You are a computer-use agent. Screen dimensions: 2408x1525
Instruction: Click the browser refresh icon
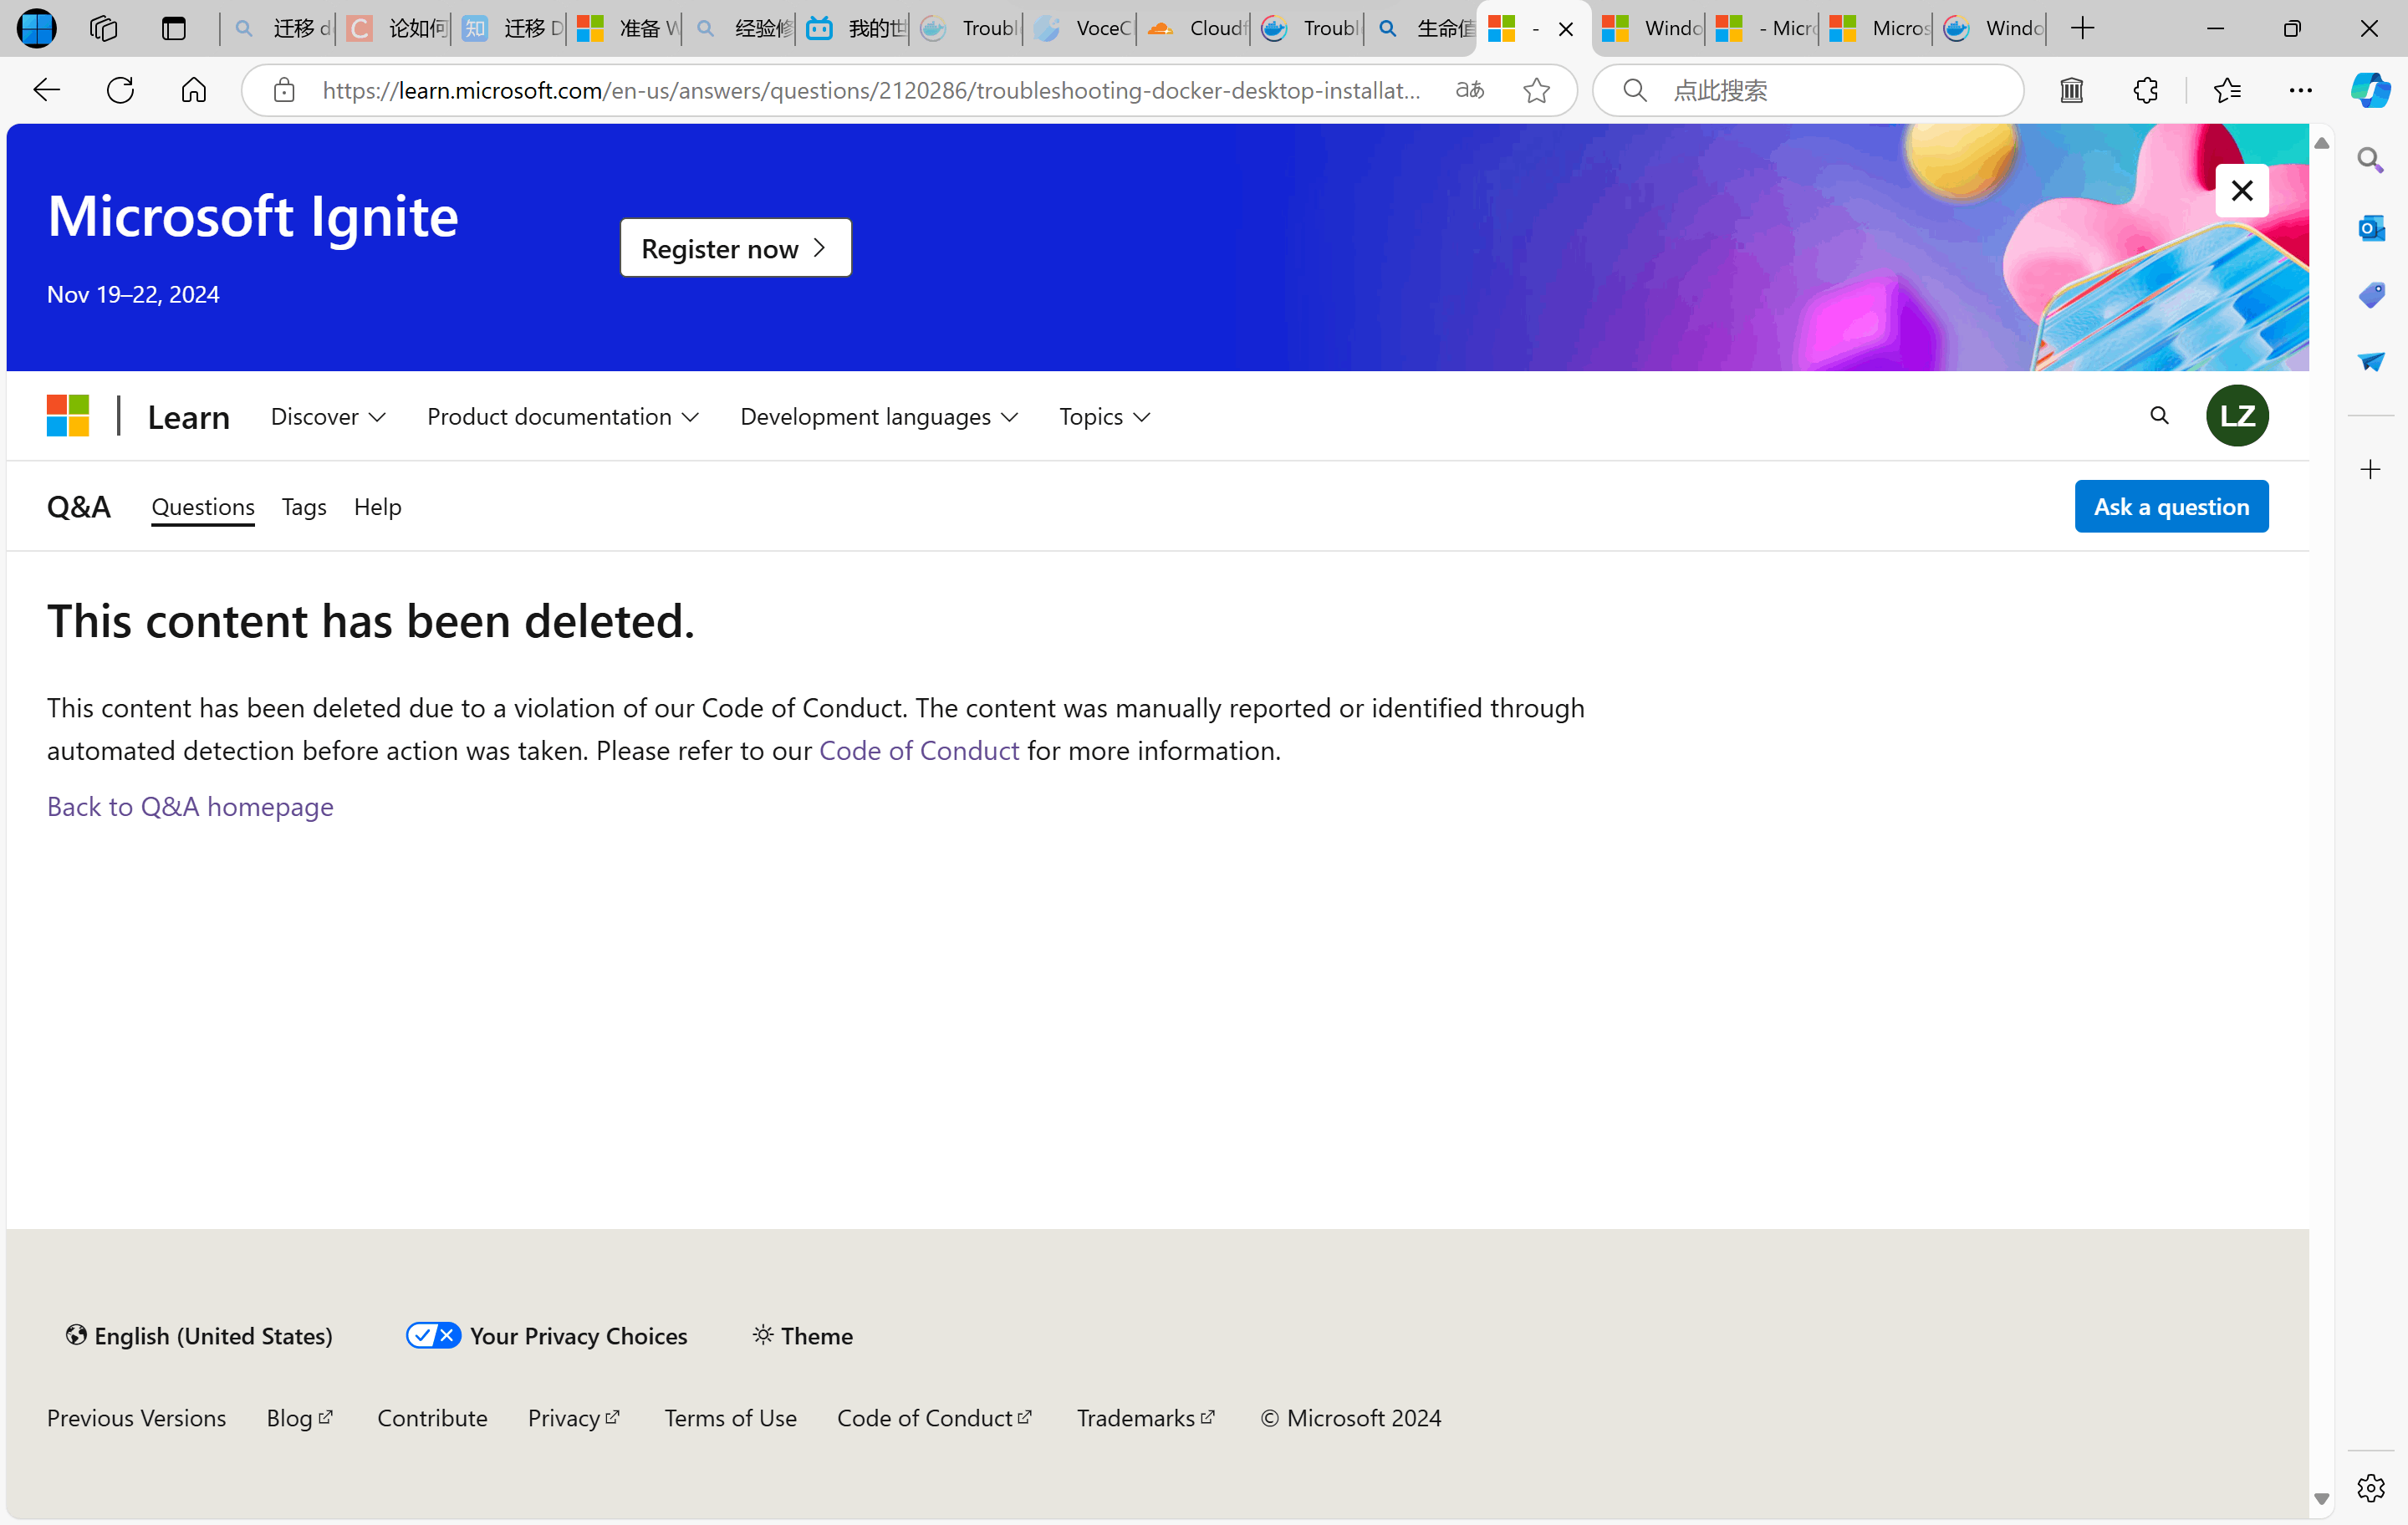coord(120,91)
